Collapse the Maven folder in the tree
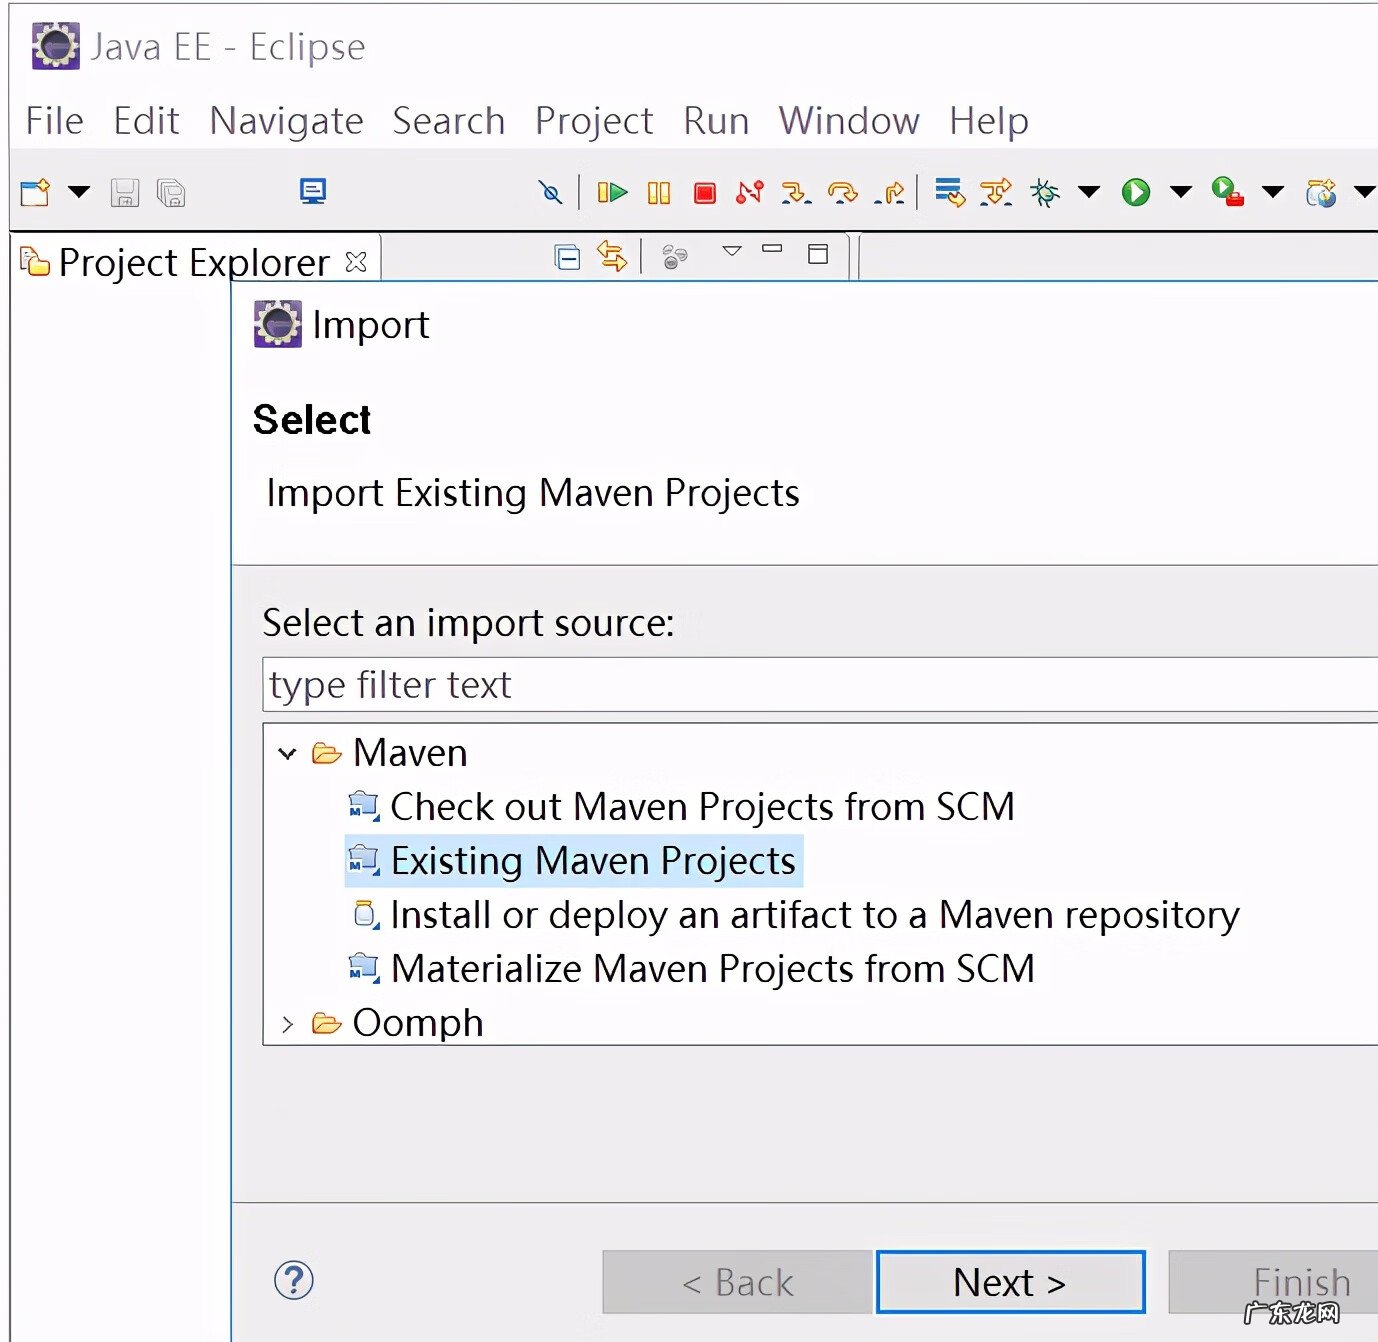Screen dimensions: 1378x1342 click(x=288, y=754)
